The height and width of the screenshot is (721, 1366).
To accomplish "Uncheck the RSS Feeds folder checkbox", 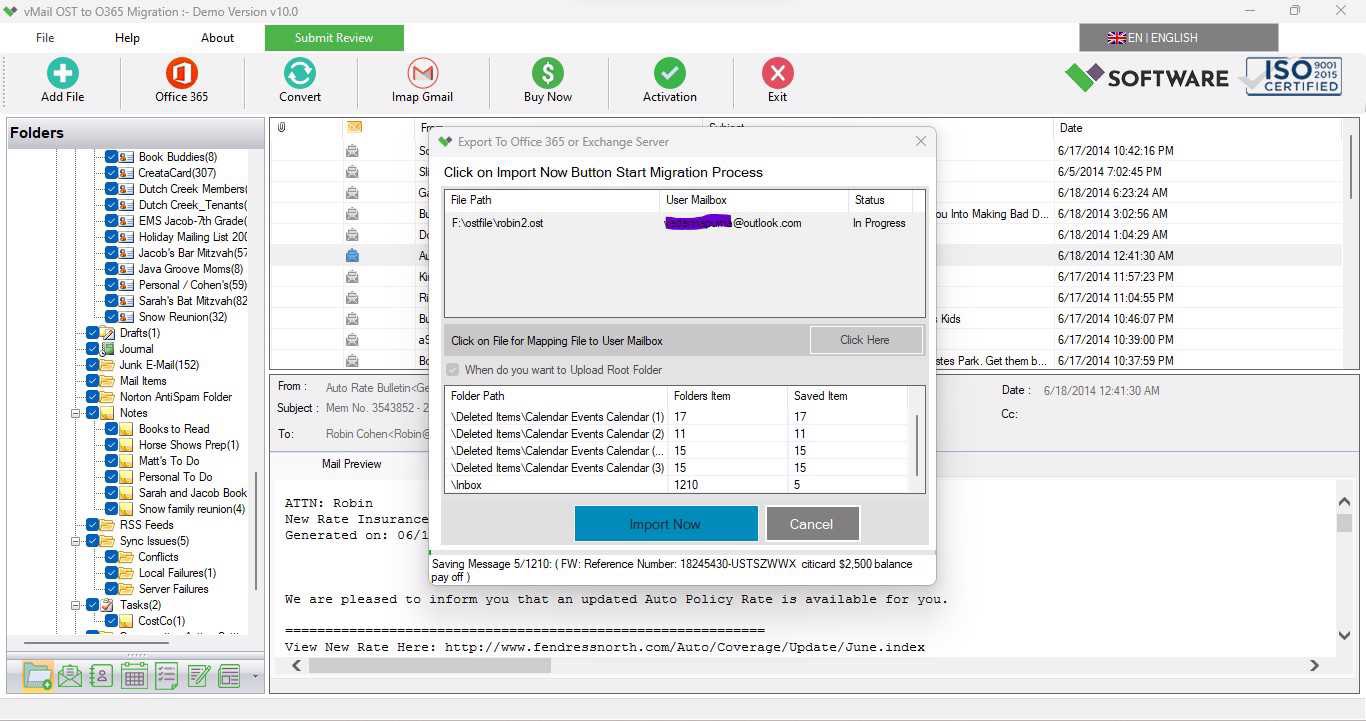I will click(92, 525).
